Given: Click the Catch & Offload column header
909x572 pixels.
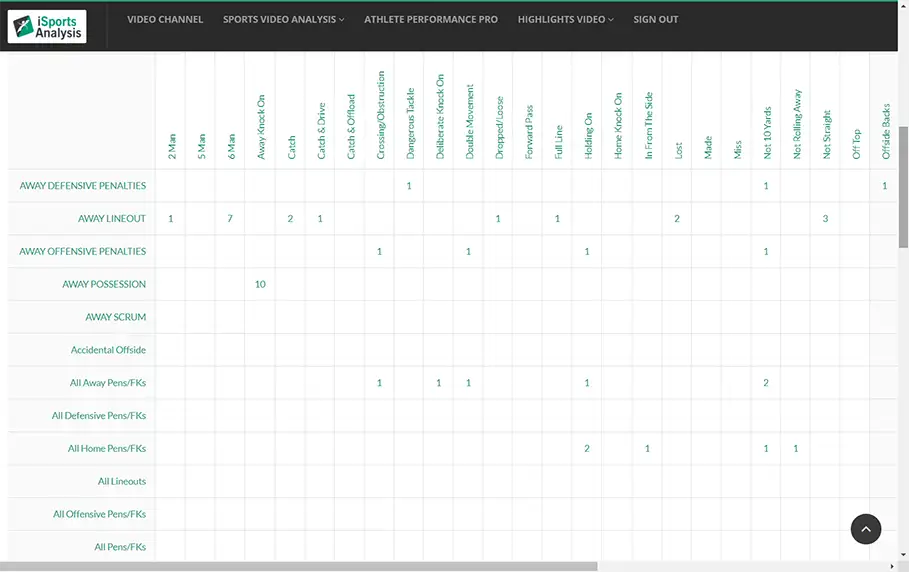Looking at the screenshot, I should click(351, 127).
